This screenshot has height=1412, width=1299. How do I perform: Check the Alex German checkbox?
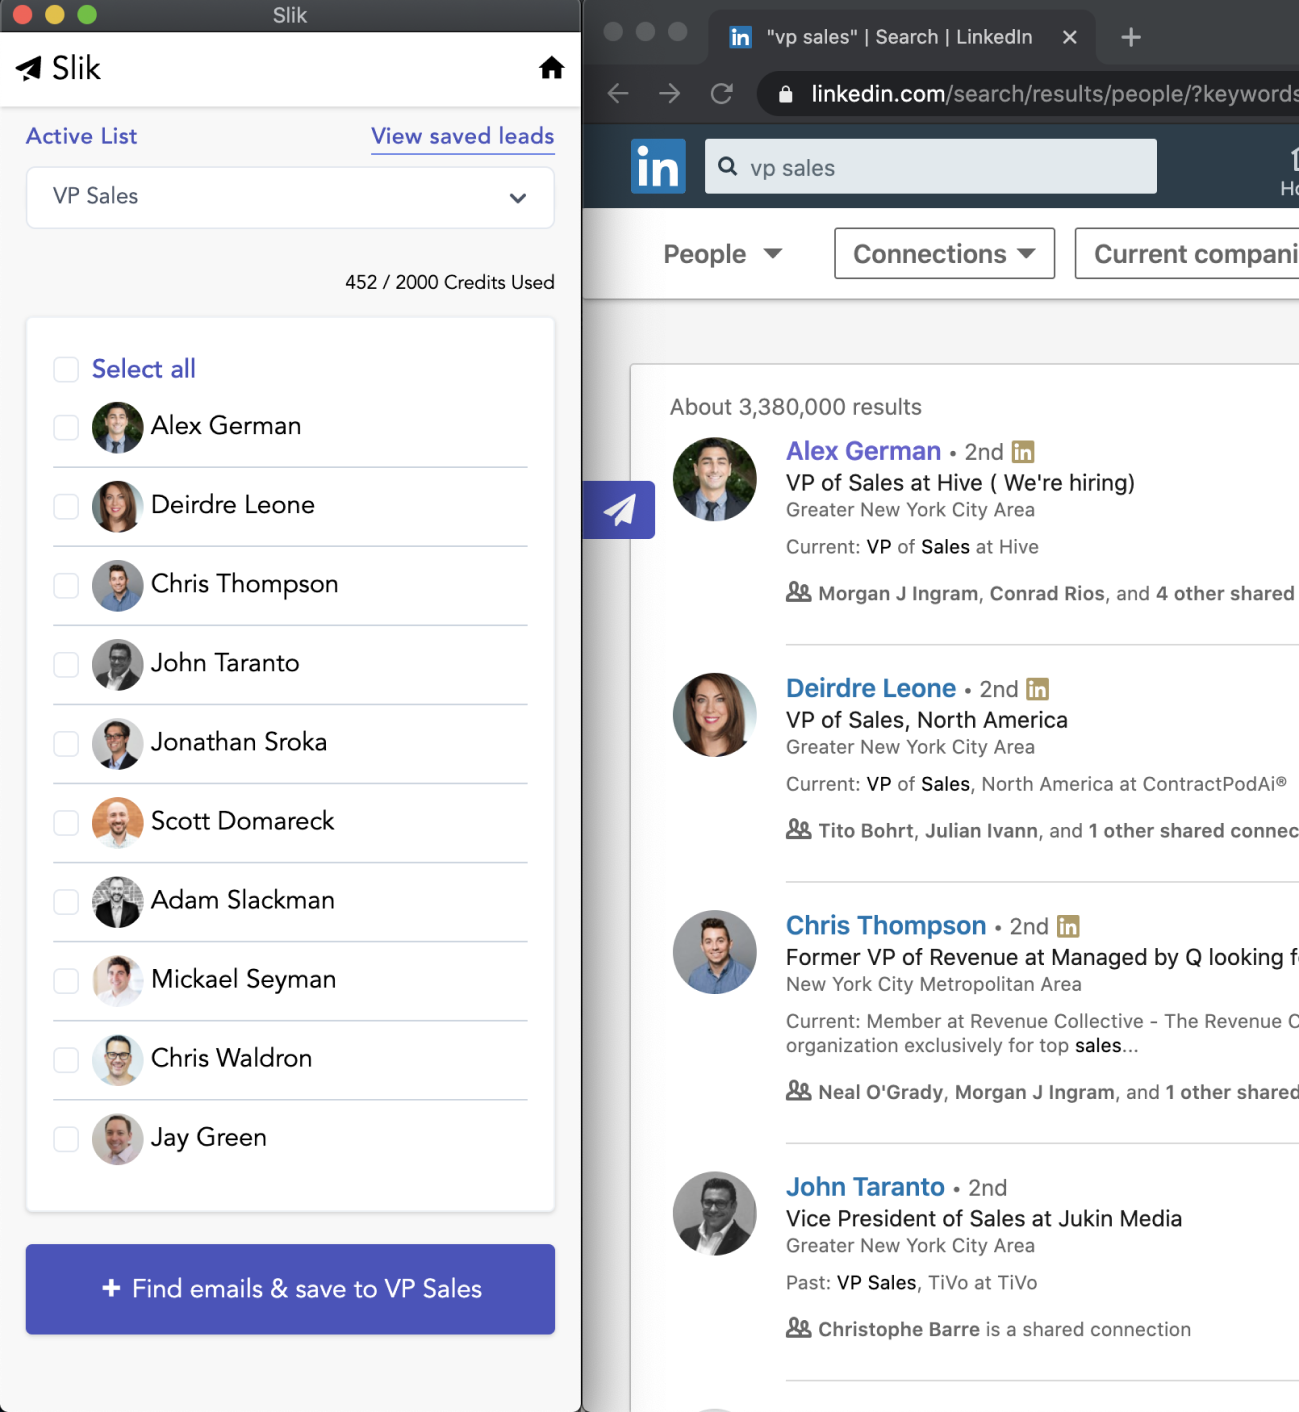coord(66,427)
